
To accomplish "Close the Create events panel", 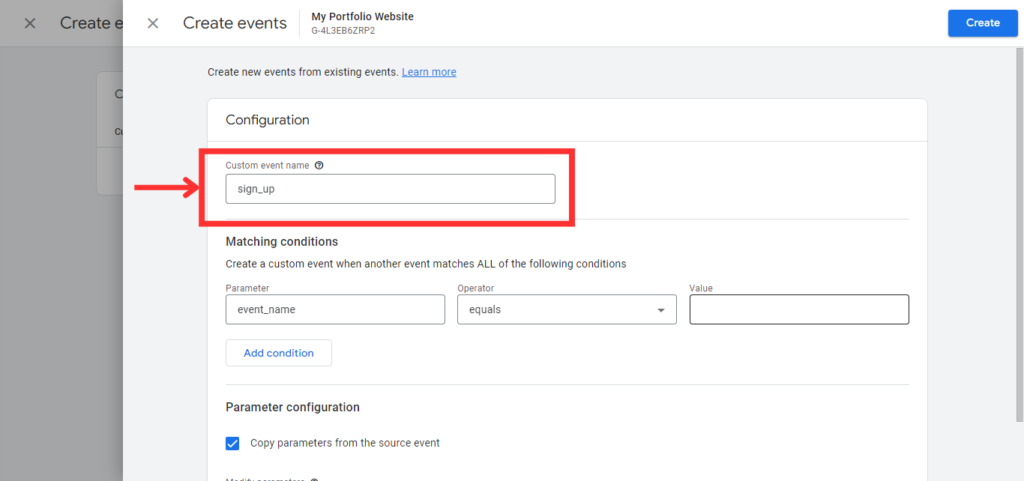I will pyautogui.click(x=153, y=23).
